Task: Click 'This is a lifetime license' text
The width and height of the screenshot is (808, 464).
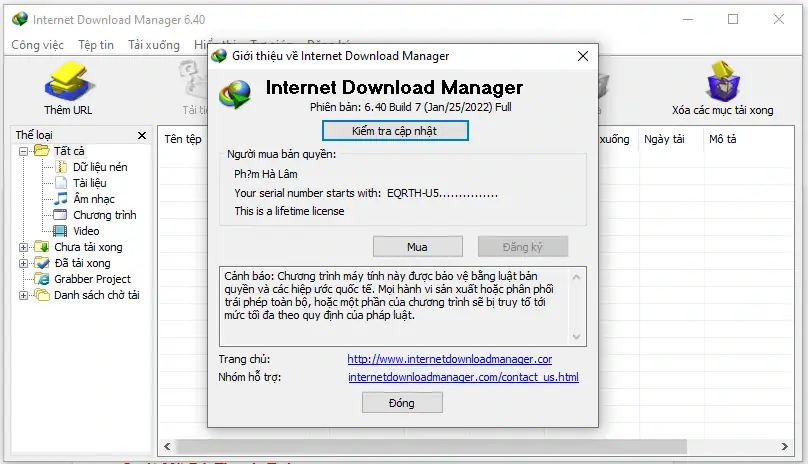Action: (289, 211)
